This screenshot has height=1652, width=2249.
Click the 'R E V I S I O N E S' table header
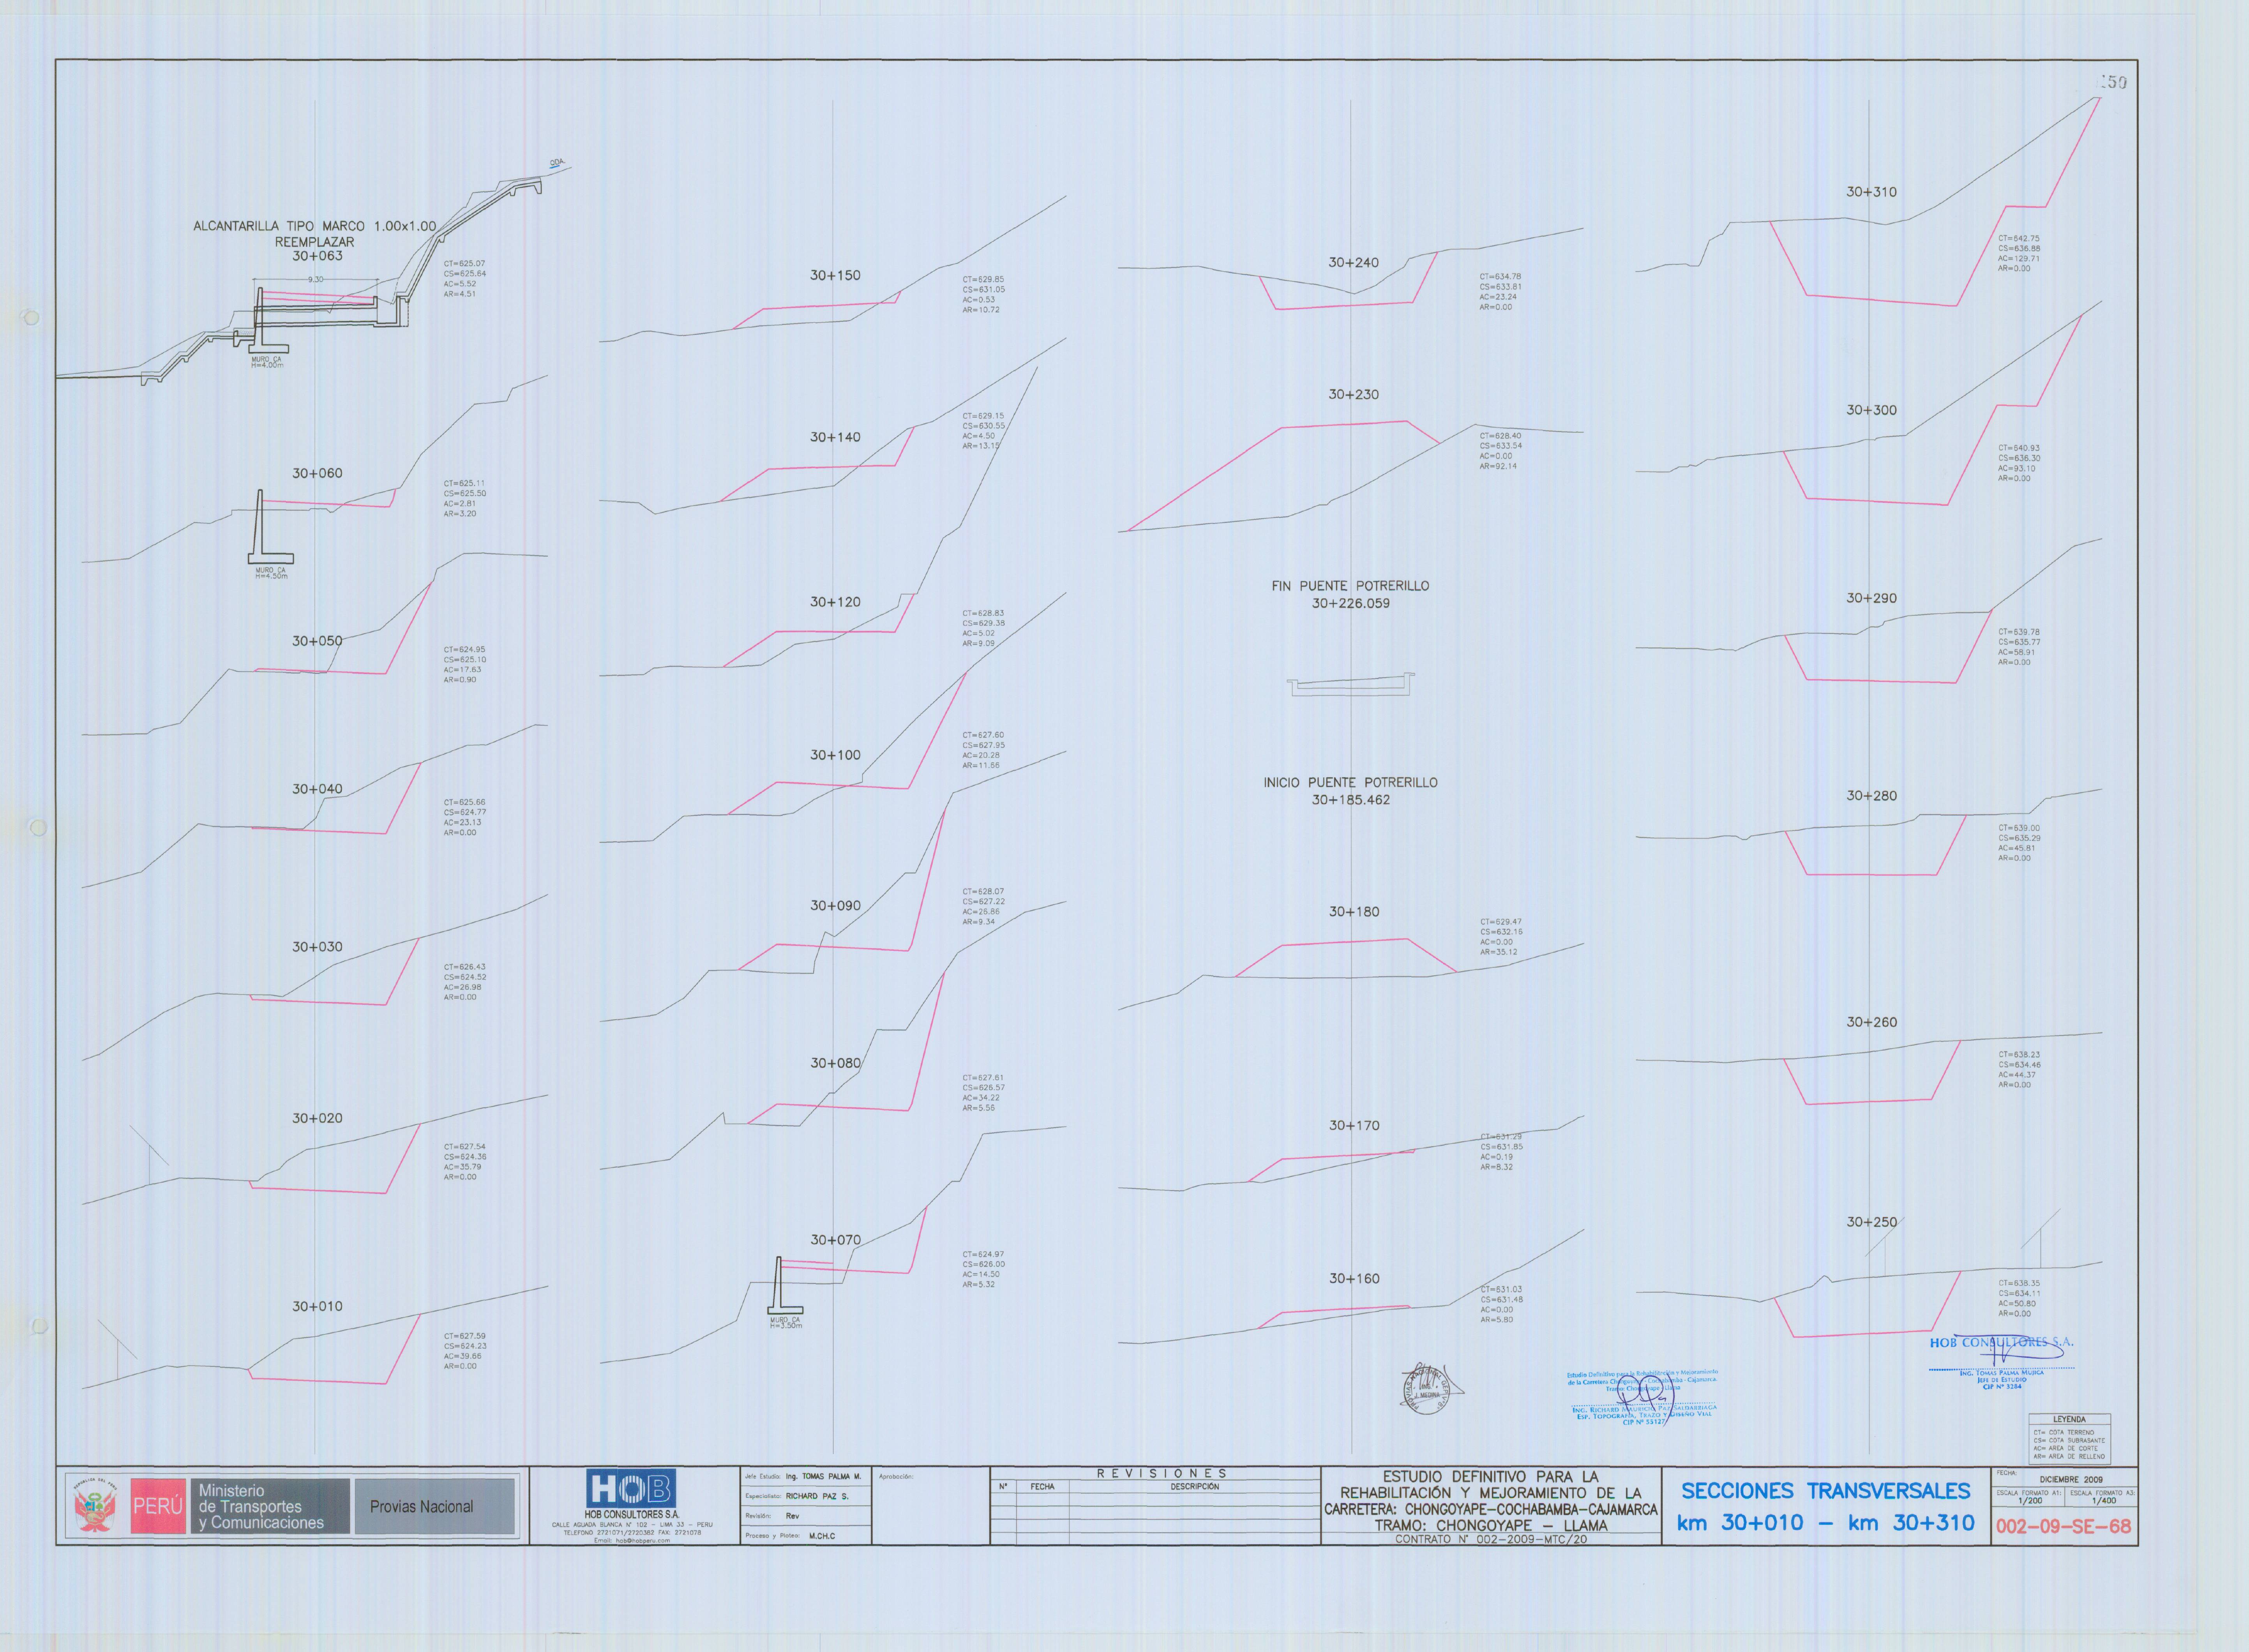[1161, 1473]
